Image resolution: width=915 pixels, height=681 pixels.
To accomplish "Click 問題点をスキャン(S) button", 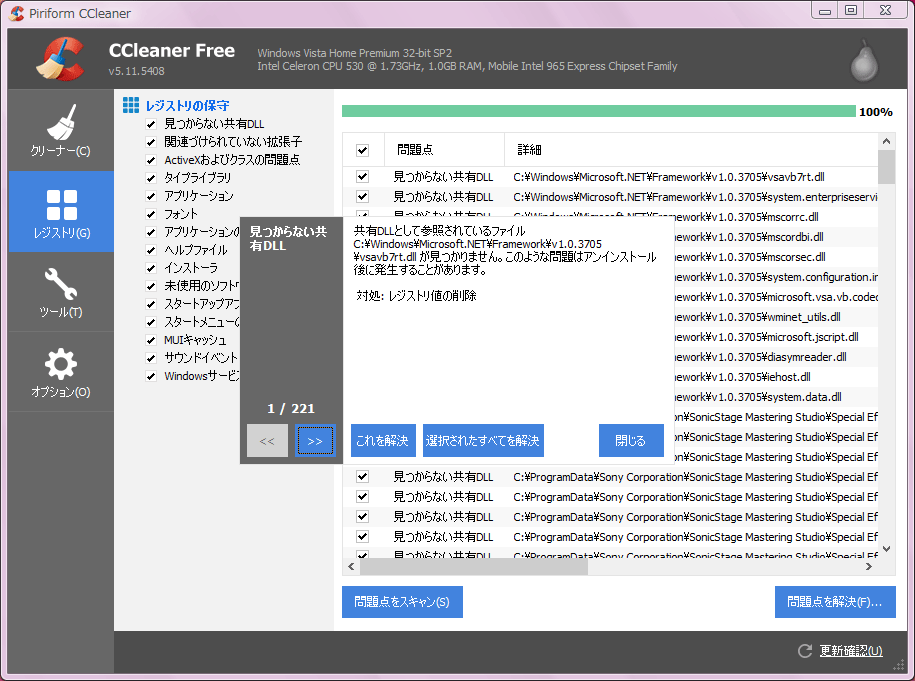I will (x=402, y=602).
